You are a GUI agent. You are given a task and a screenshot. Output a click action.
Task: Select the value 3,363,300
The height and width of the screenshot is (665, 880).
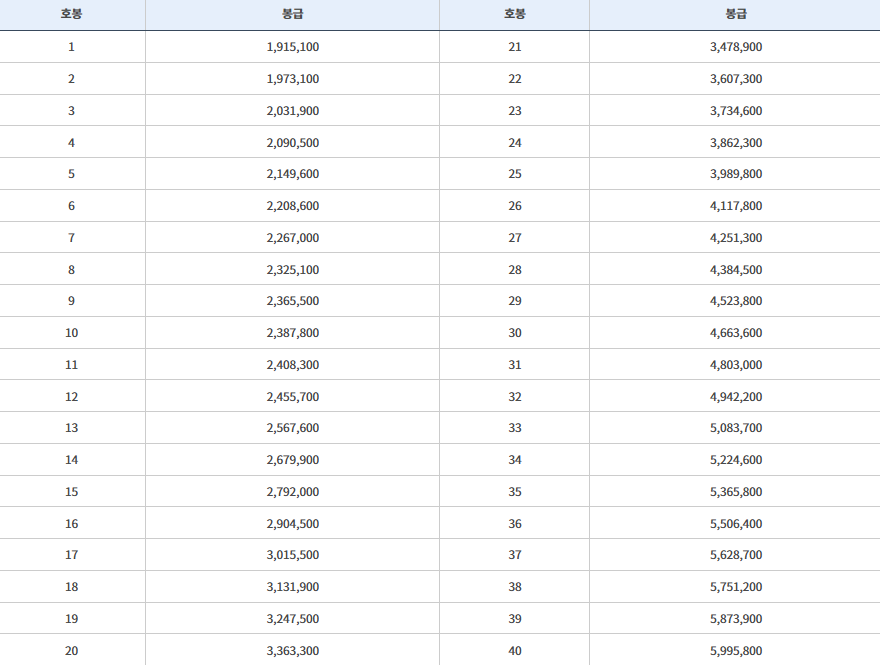(x=292, y=651)
